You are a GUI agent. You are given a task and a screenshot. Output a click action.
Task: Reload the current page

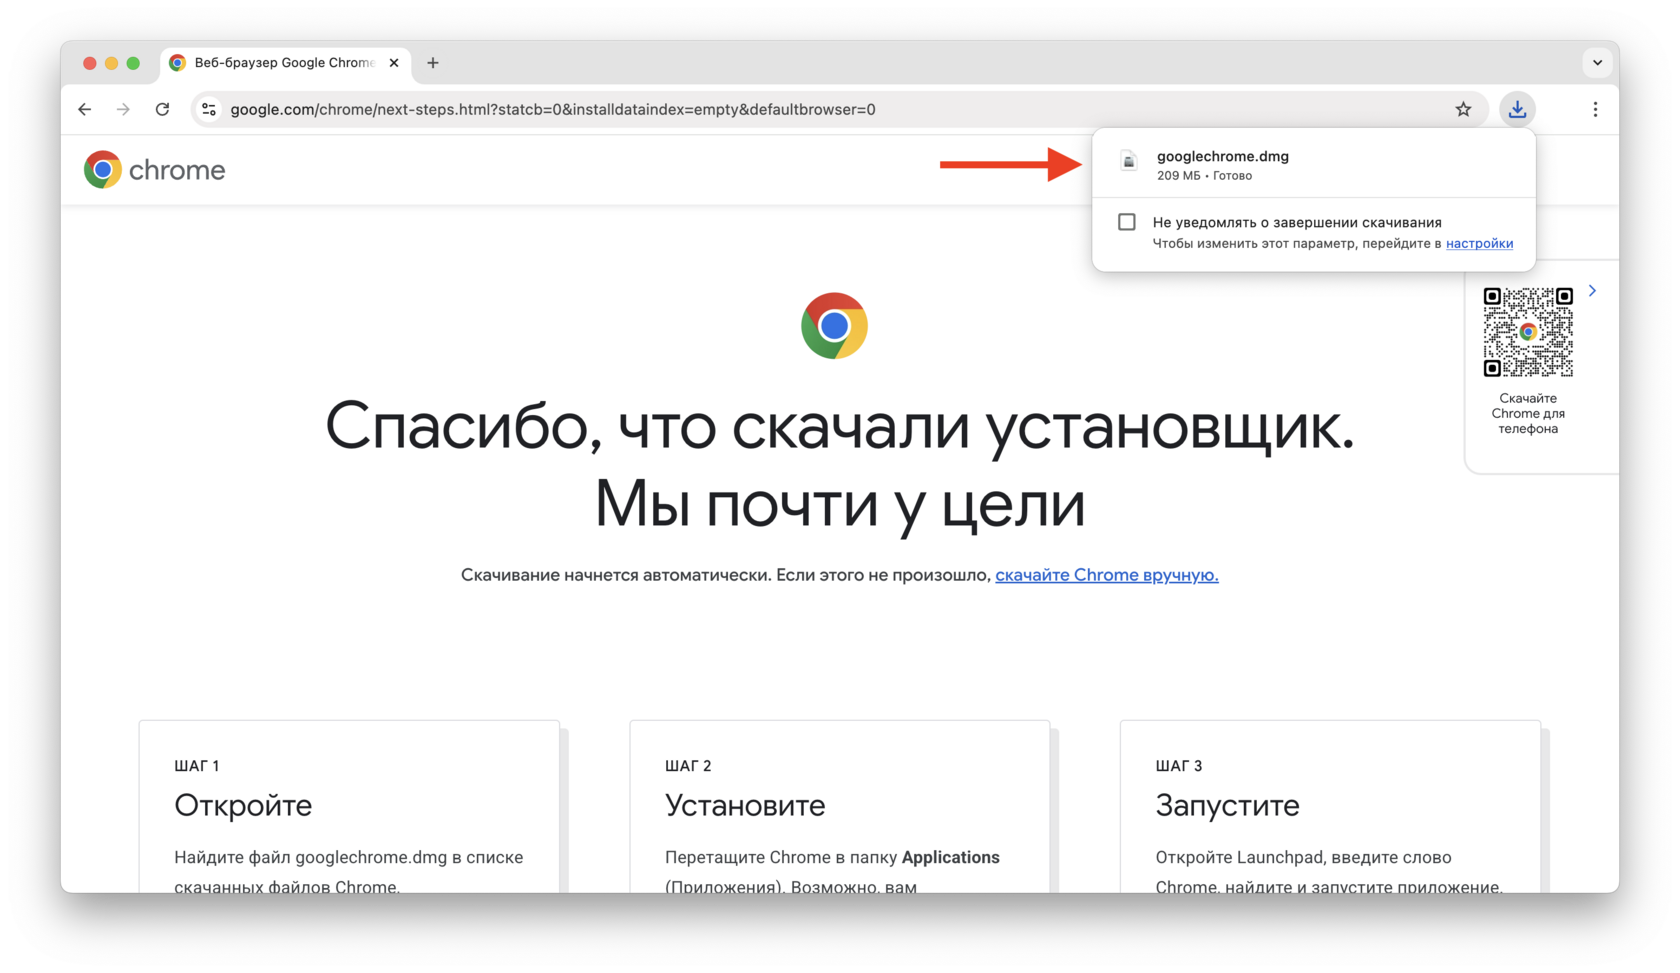[x=162, y=110]
